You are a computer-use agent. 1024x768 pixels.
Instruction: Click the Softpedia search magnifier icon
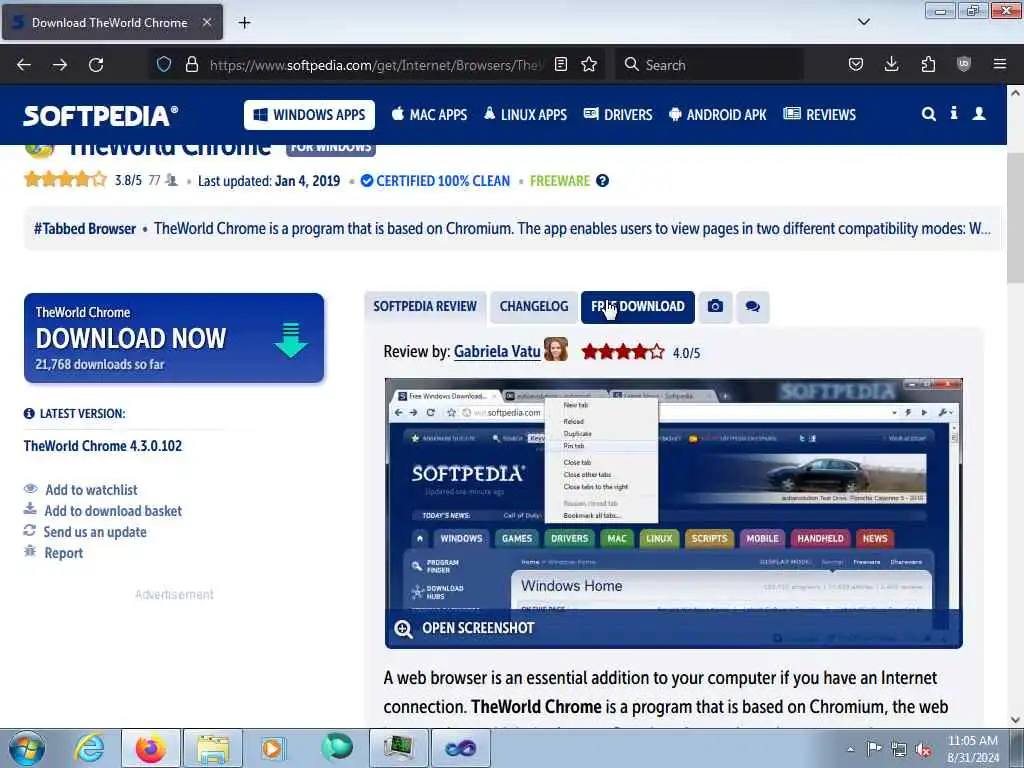[x=928, y=114]
